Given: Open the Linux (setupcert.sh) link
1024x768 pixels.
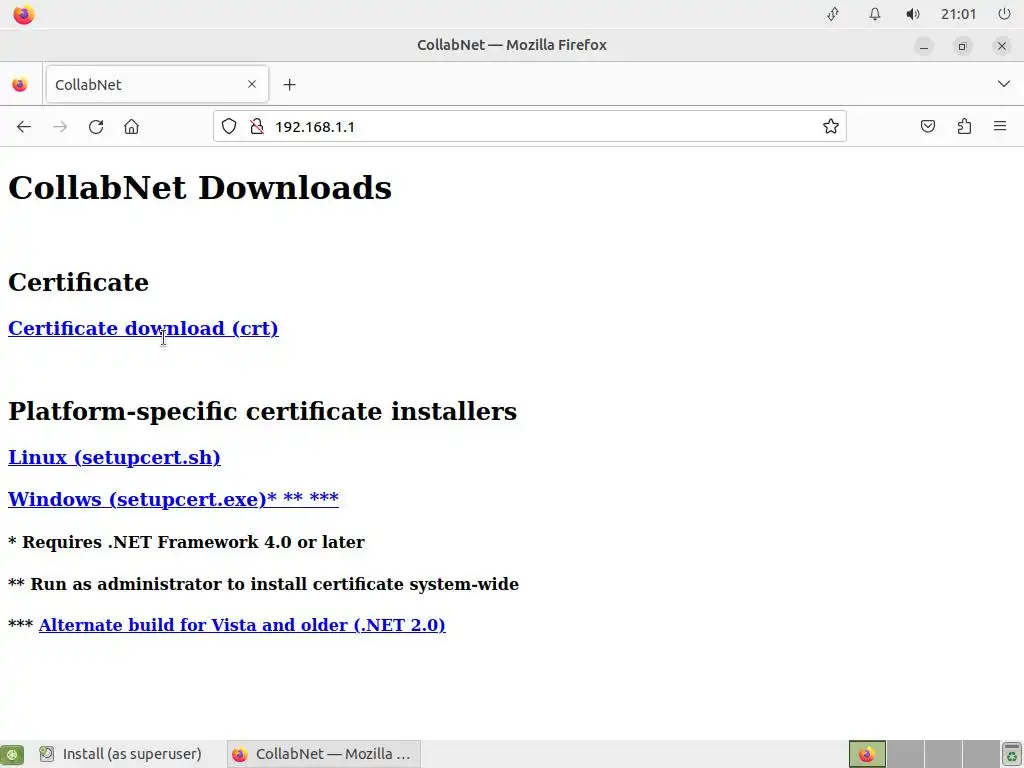Looking at the screenshot, I should coord(114,457).
